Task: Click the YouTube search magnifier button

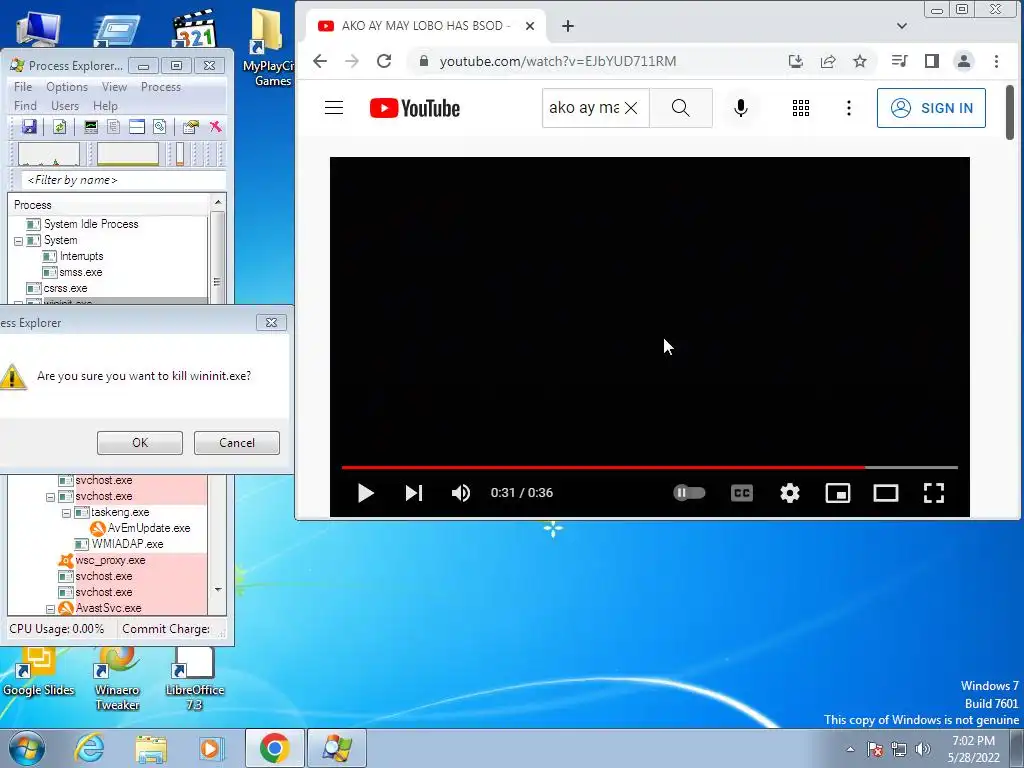Action: (x=680, y=108)
